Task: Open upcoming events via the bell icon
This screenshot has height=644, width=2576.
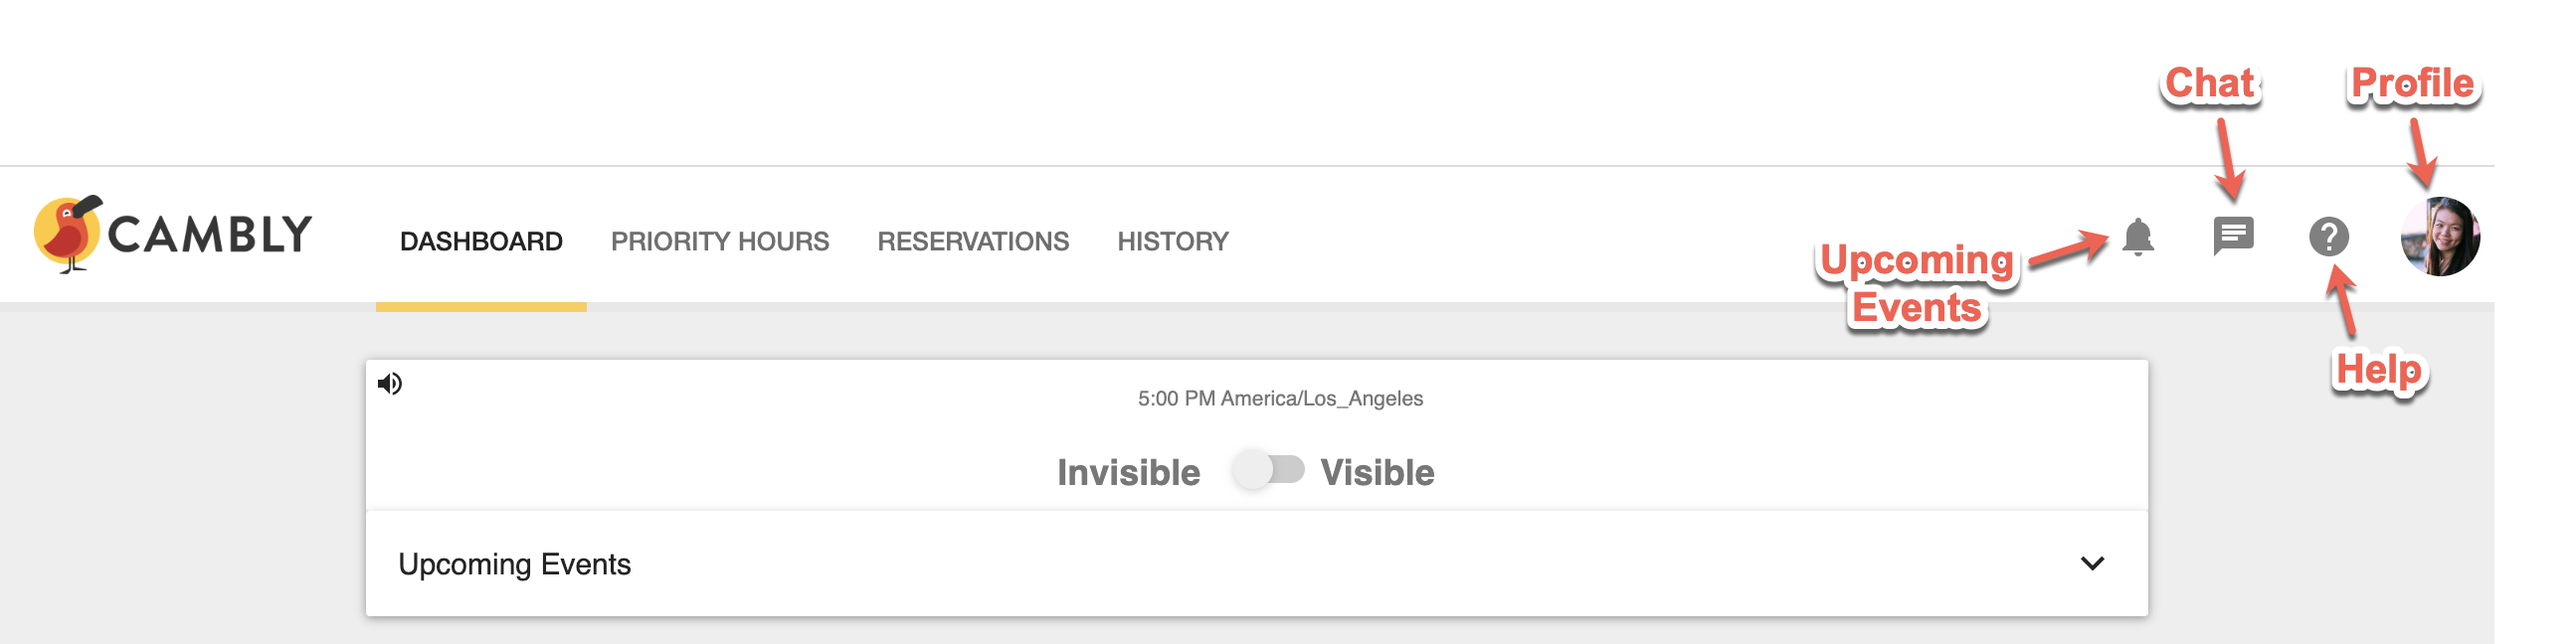Action: point(2137,237)
